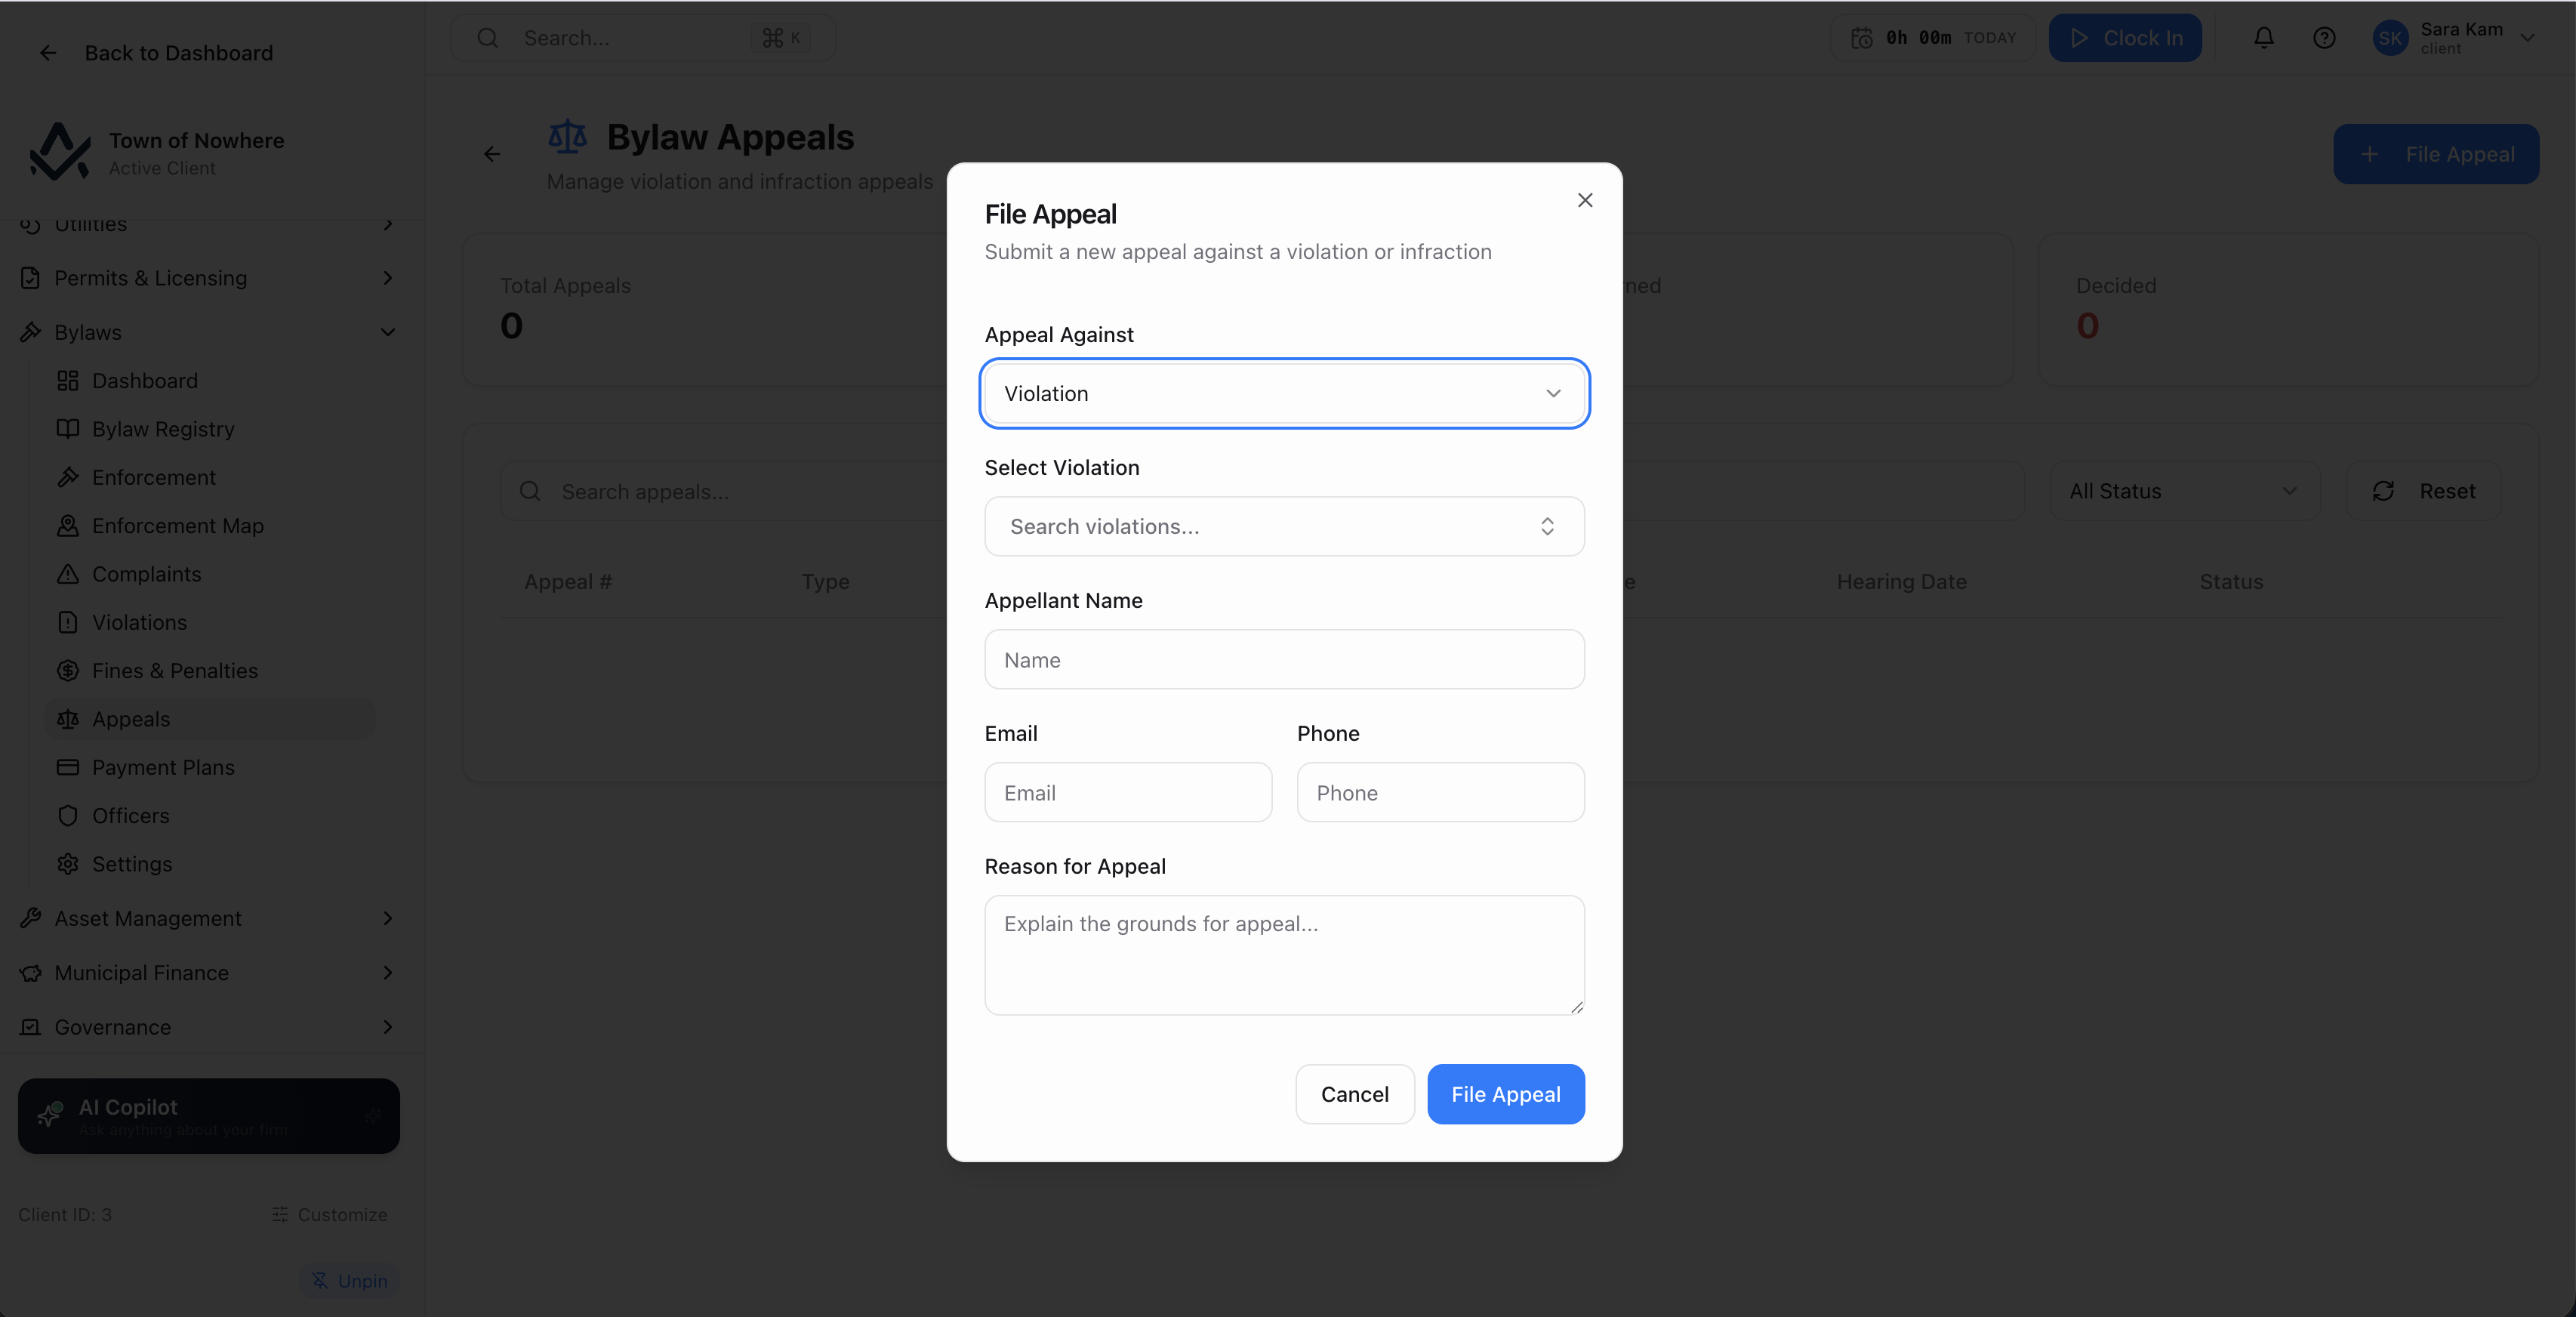This screenshot has width=2576, height=1317.
Task: Click the Appeal # column header
Action: pyautogui.click(x=568, y=582)
